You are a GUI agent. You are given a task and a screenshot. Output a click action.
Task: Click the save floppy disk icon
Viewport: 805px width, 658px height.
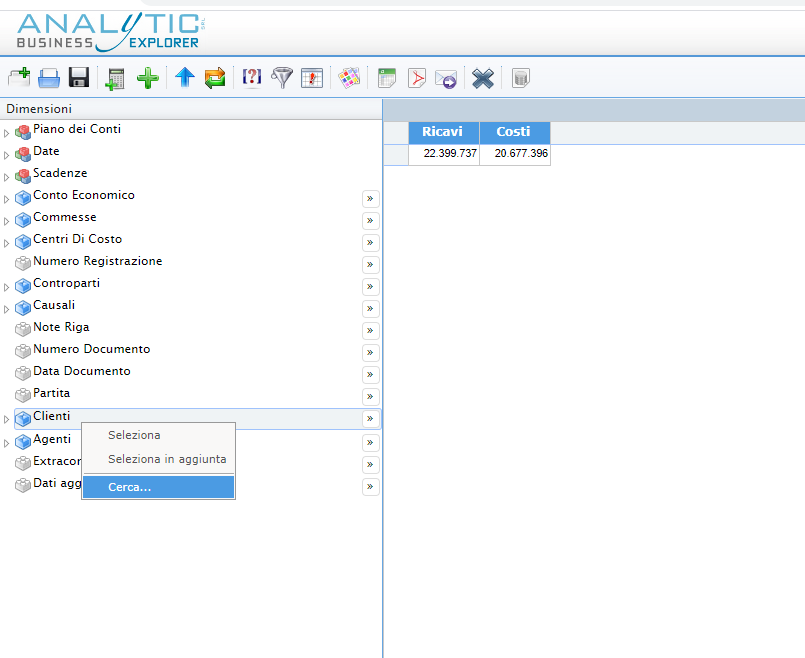click(x=79, y=78)
